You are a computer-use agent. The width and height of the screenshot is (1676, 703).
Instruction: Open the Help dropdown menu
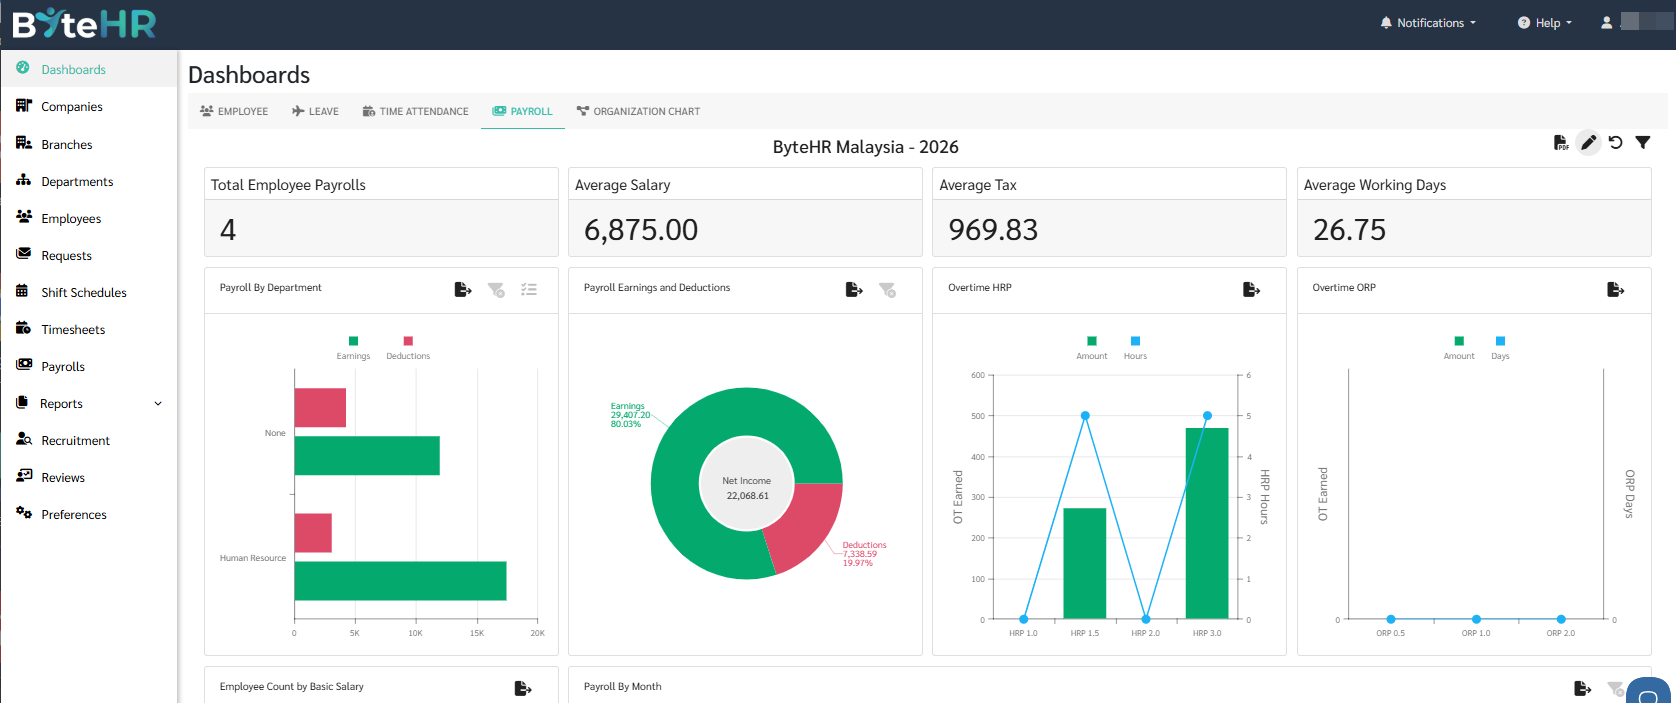click(1545, 23)
